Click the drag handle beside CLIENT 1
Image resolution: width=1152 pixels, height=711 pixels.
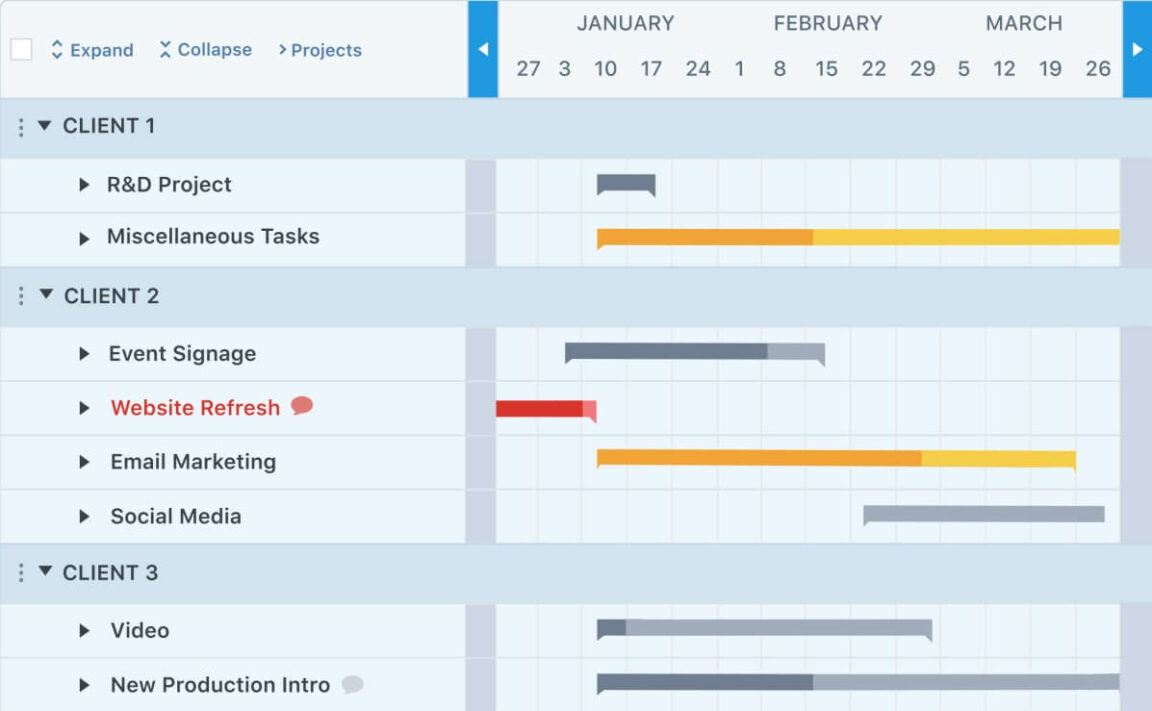click(21, 125)
